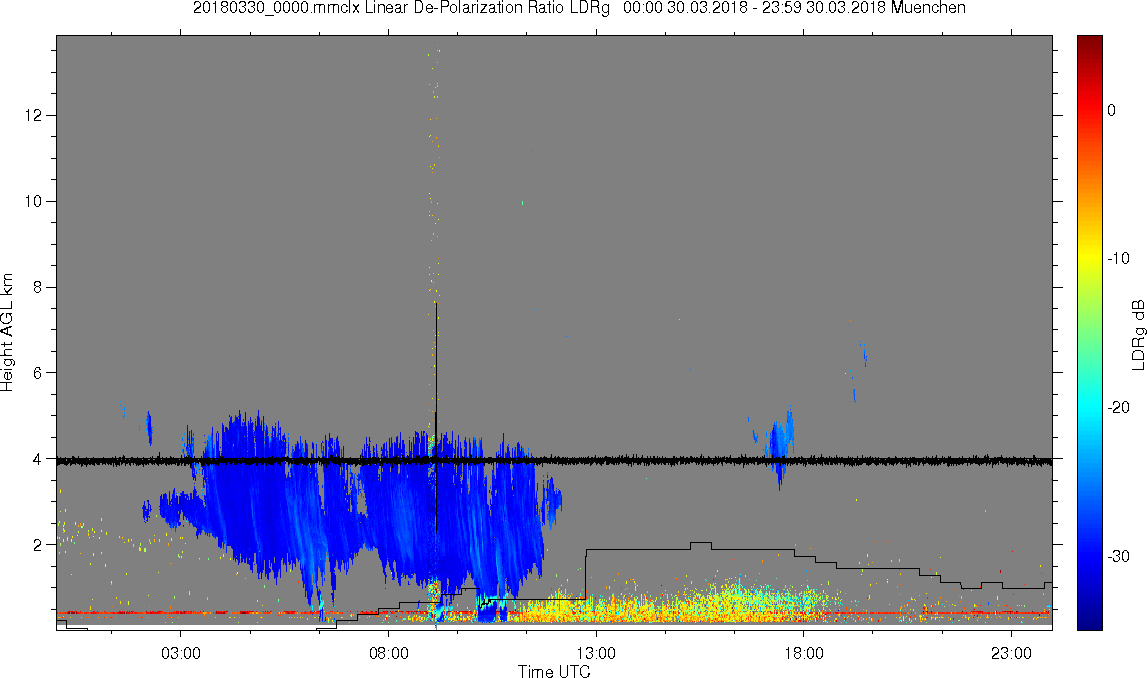Click the plot title text at top
Screen dimensions: 1147x678
(579, 8)
